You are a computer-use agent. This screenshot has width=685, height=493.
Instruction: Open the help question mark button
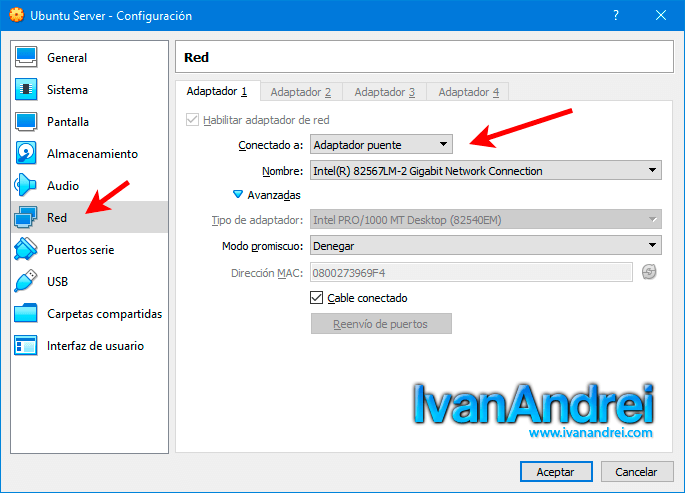[x=616, y=15]
